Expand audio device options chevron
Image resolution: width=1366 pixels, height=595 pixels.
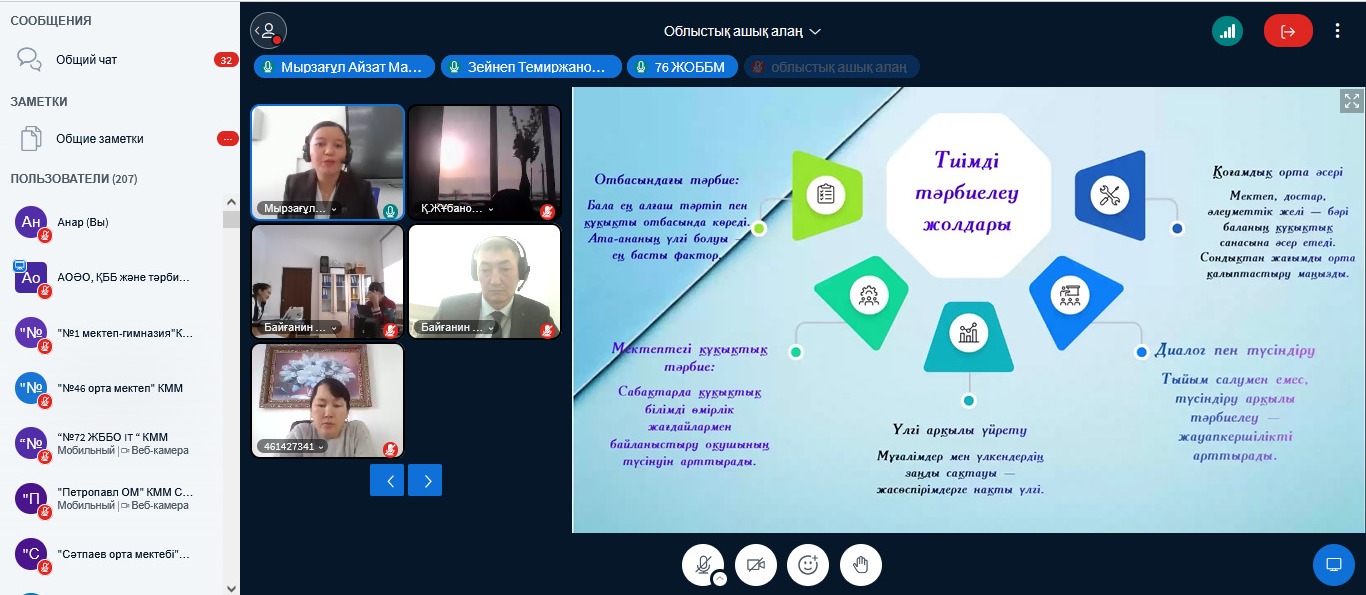tap(719, 578)
